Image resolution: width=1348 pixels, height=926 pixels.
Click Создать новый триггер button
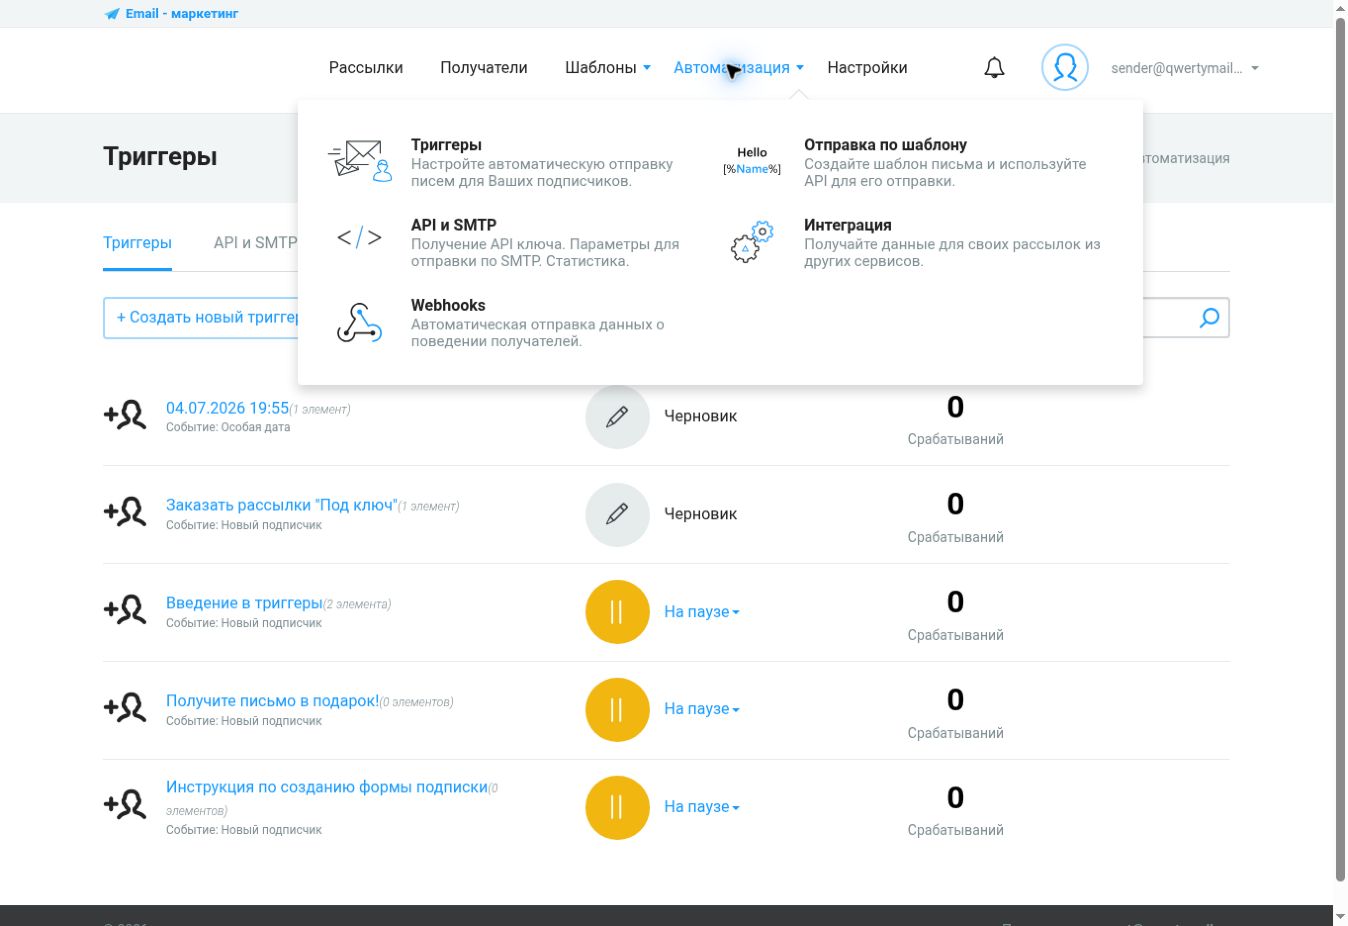click(201, 318)
